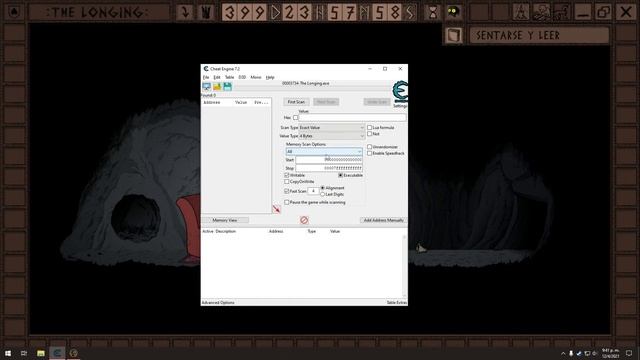Screen dimensions: 640x360
Task: Toggle the CopyOnWrite checkbox
Action: 287,182
